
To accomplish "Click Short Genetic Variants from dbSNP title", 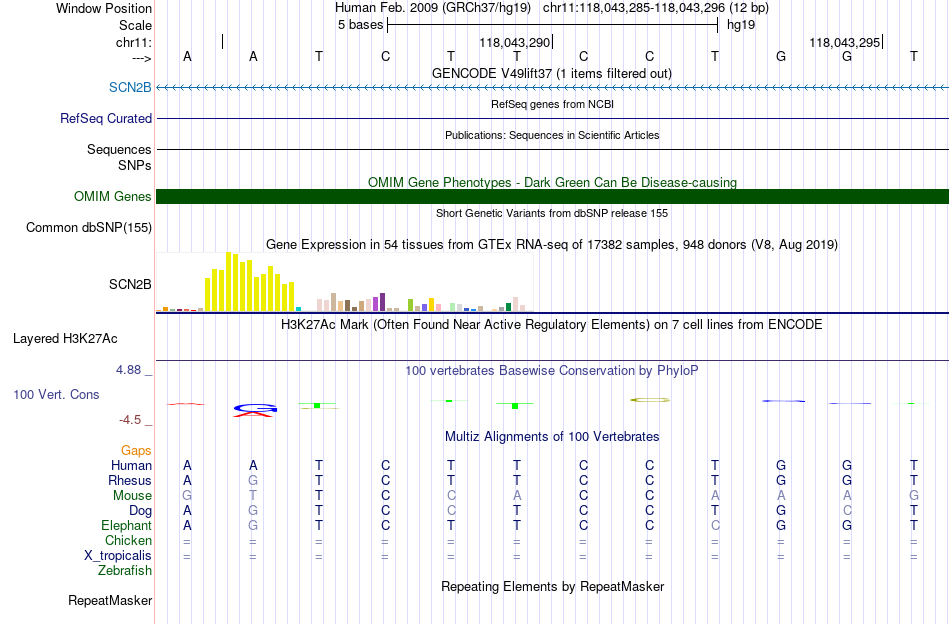I will (x=552, y=213).
